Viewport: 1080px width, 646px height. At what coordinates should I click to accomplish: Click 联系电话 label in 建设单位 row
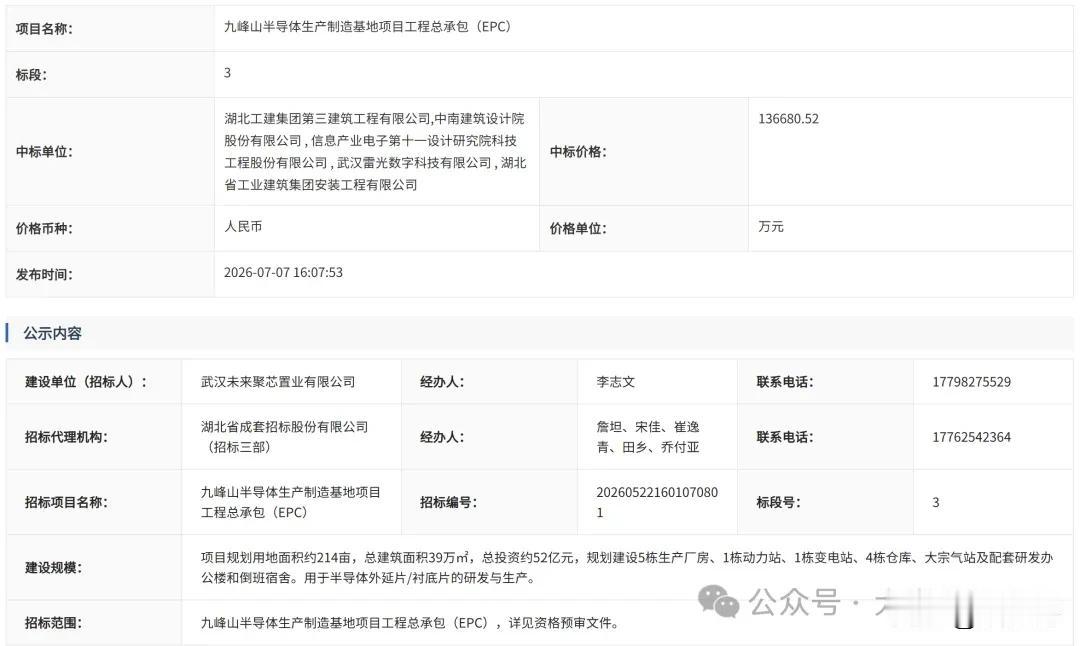click(785, 382)
